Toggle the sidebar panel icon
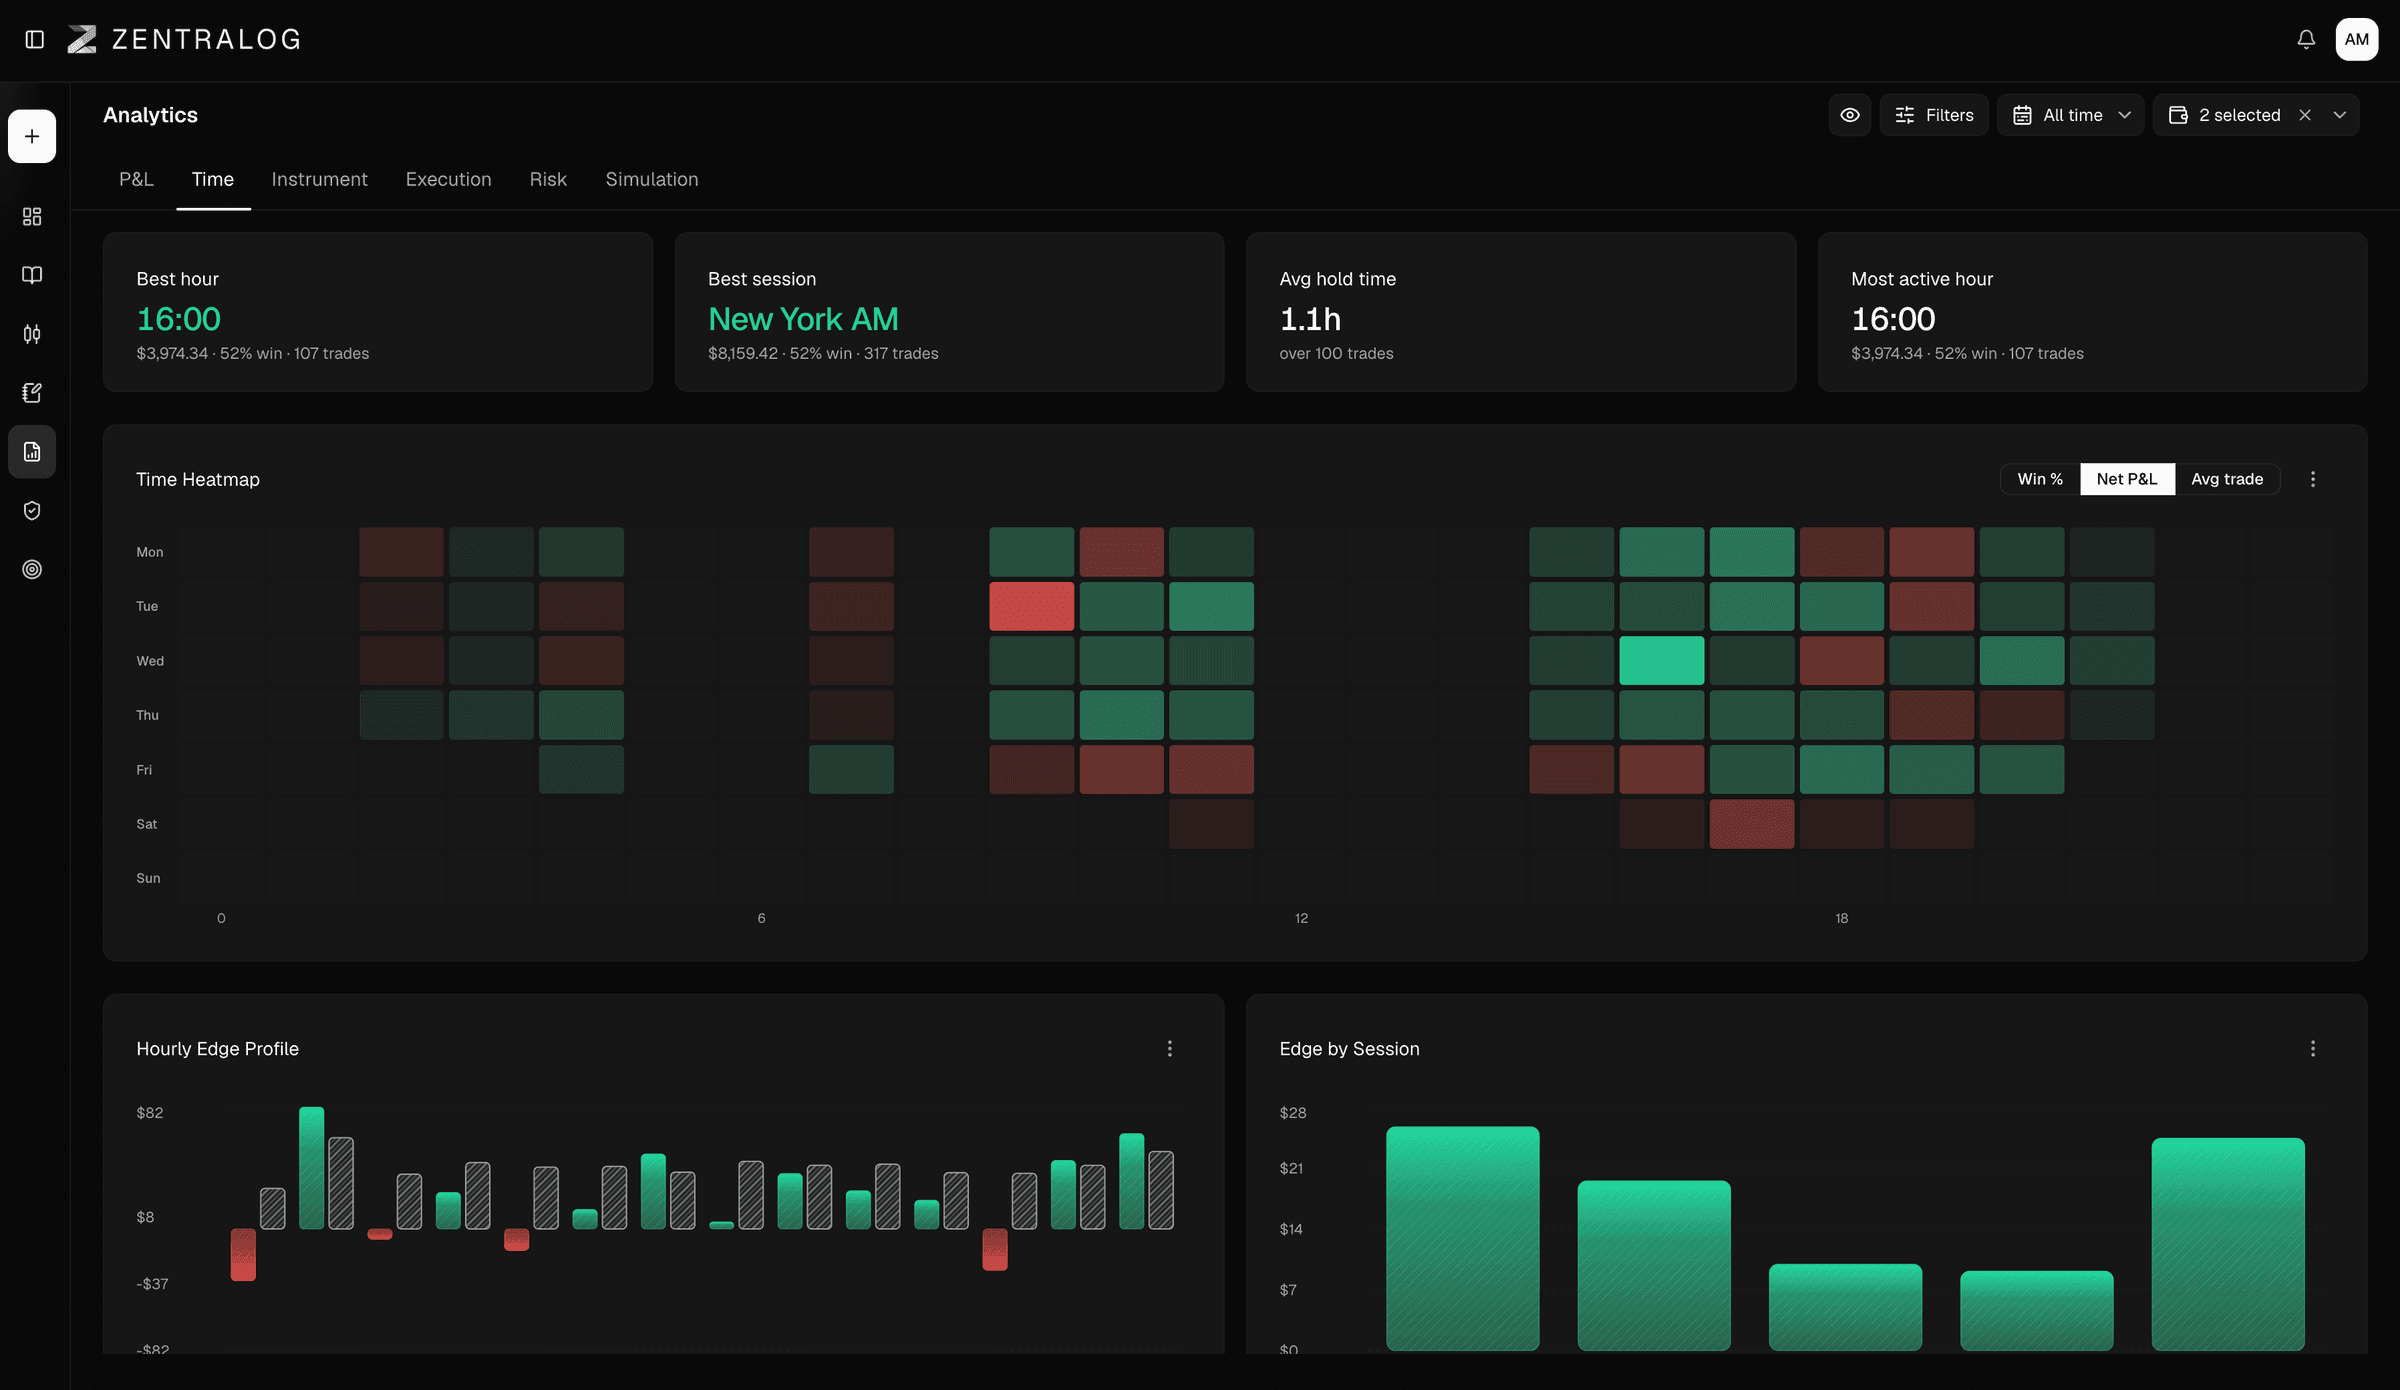The width and height of the screenshot is (2400, 1390). coord(34,39)
